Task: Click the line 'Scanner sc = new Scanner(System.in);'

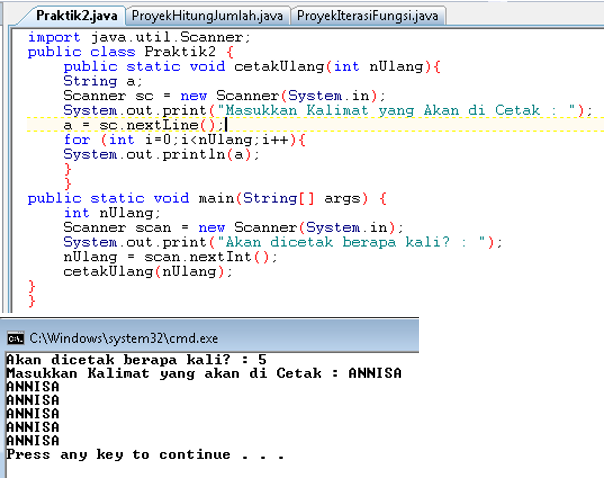Action: point(224,96)
